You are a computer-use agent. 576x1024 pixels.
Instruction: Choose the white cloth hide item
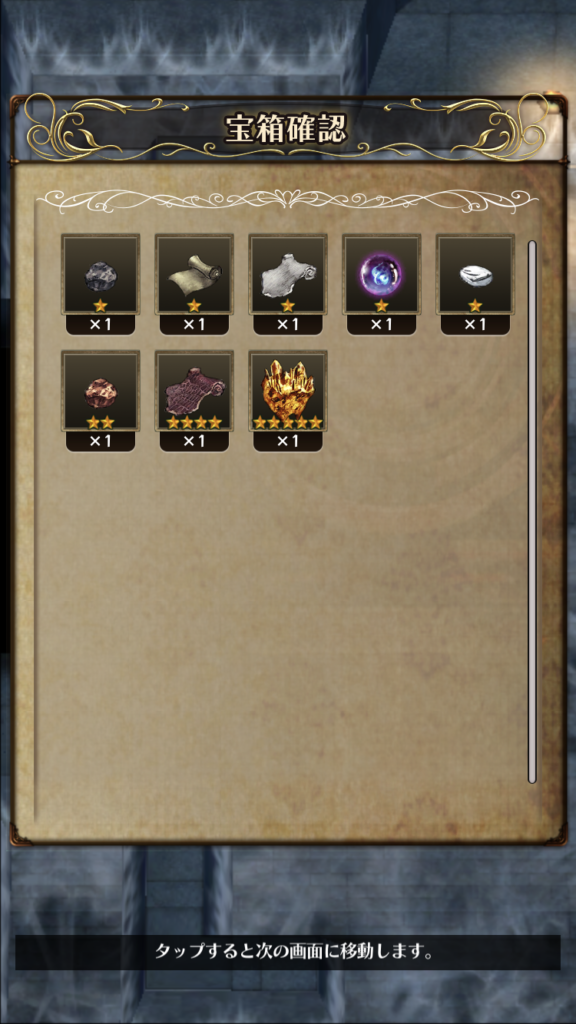[288, 275]
